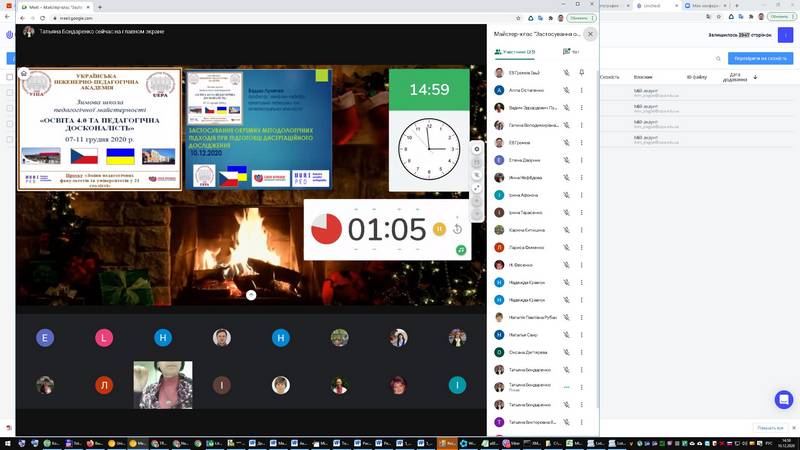
Task: Reload the meet.google.com page
Action: [42, 18]
